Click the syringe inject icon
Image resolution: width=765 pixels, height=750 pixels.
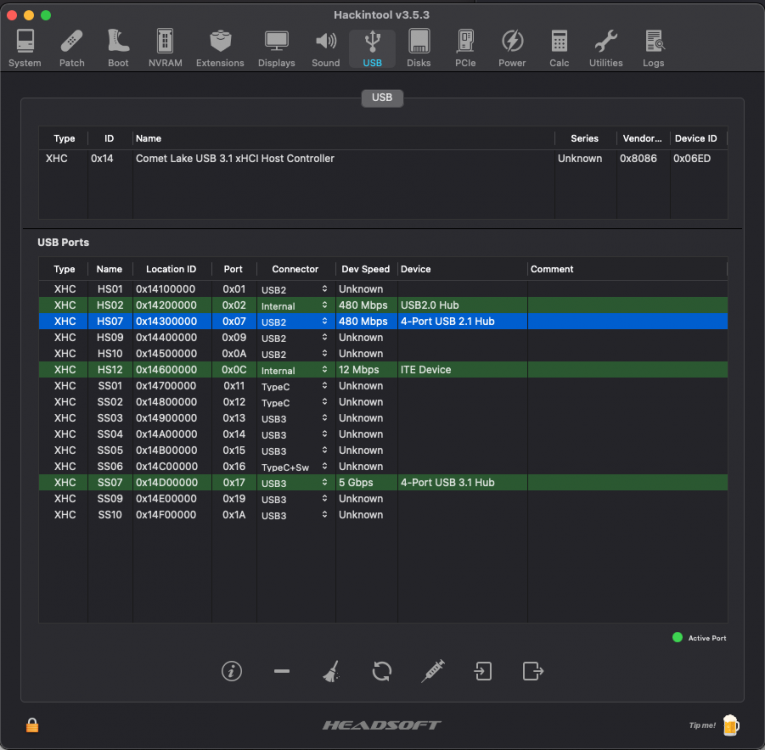coord(432,671)
